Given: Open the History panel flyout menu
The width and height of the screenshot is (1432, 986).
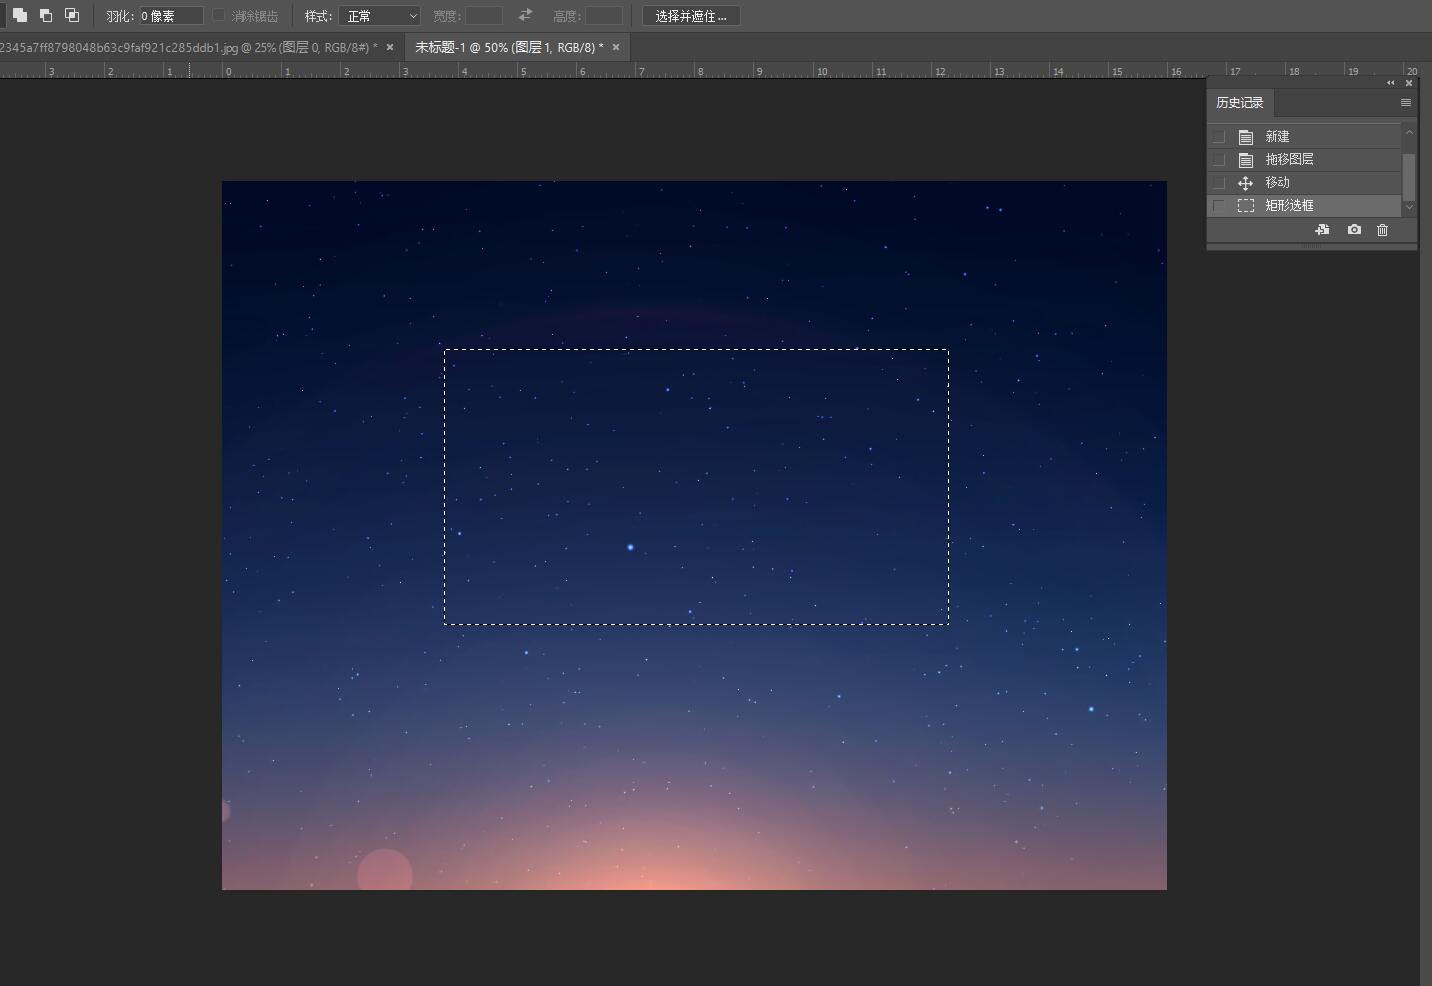Looking at the screenshot, I should coord(1405,103).
